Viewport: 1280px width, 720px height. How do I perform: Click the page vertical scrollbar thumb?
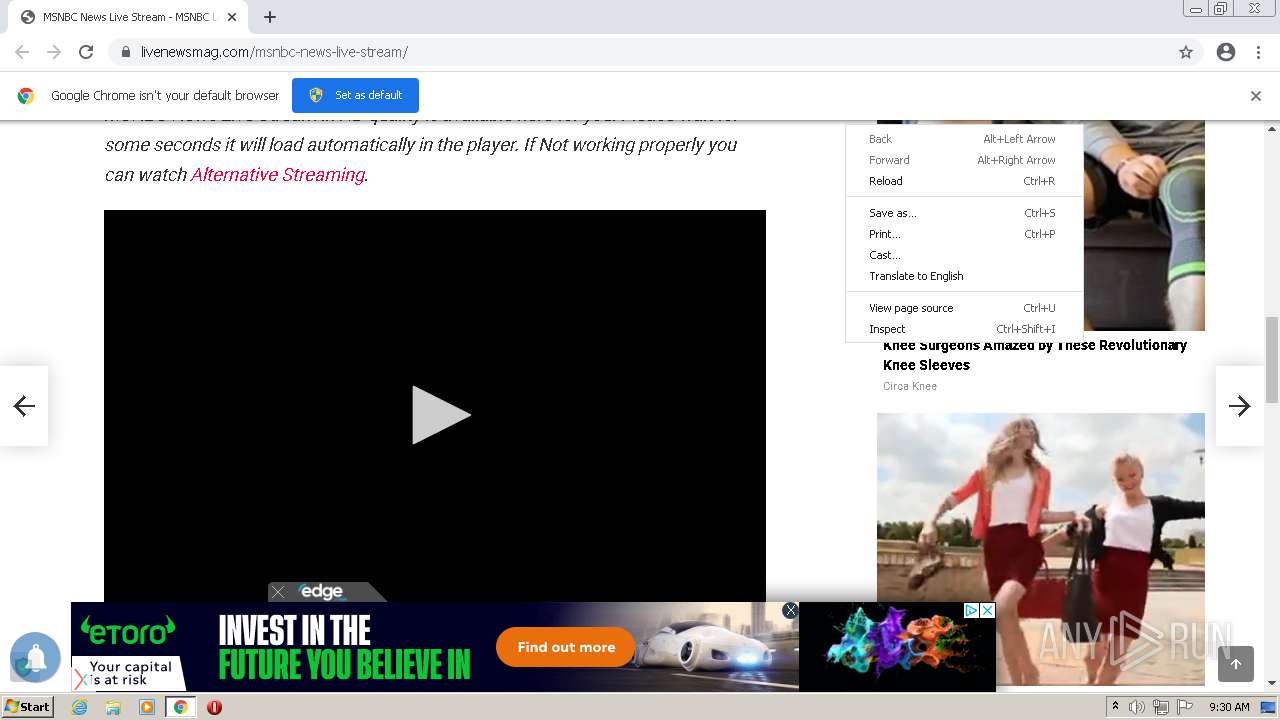(x=1272, y=358)
